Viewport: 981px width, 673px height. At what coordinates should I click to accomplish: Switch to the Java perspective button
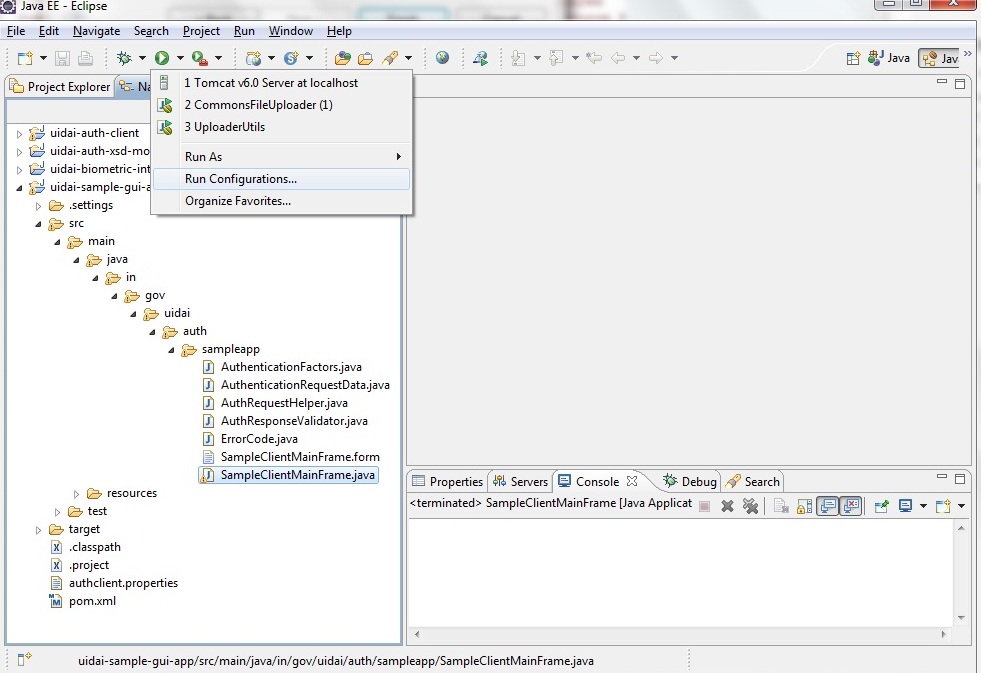(x=888, y=58)
